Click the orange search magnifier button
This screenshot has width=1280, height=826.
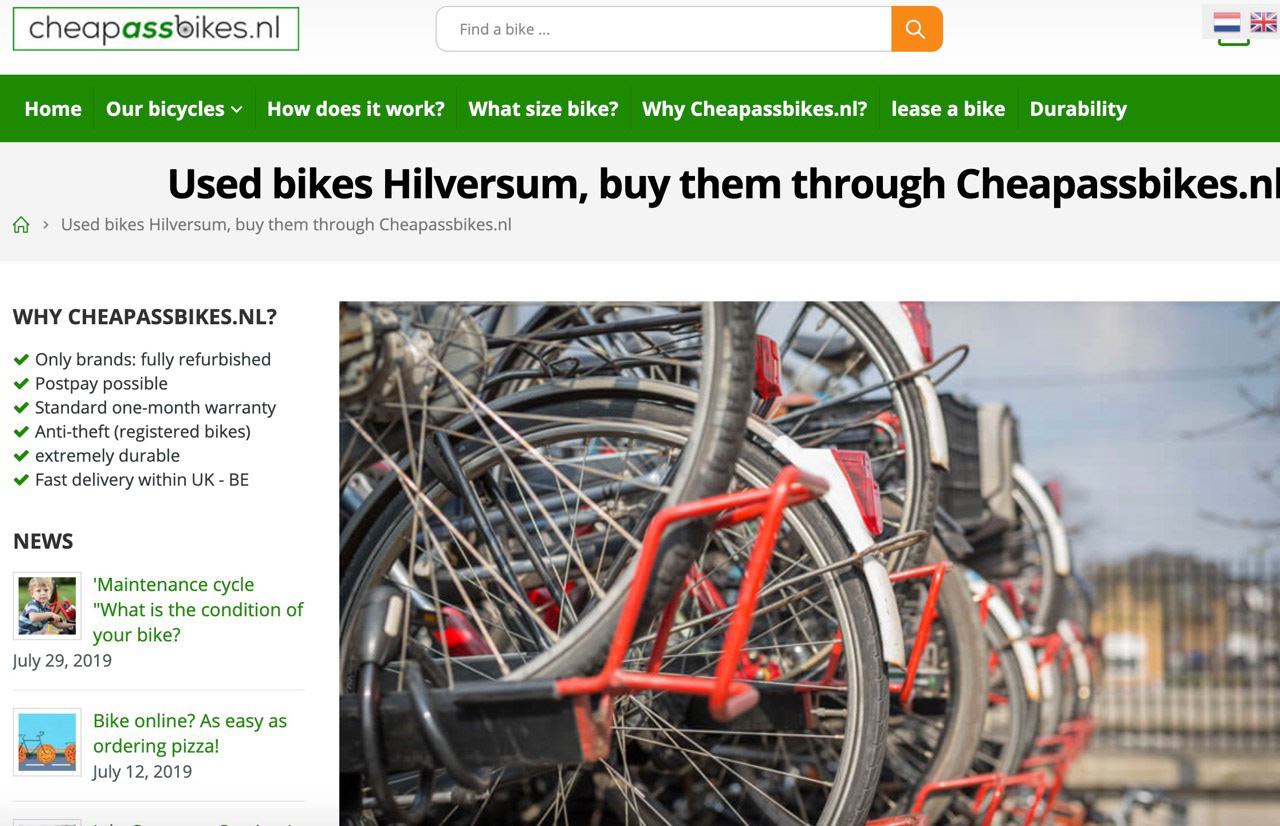tap(916, 29)
